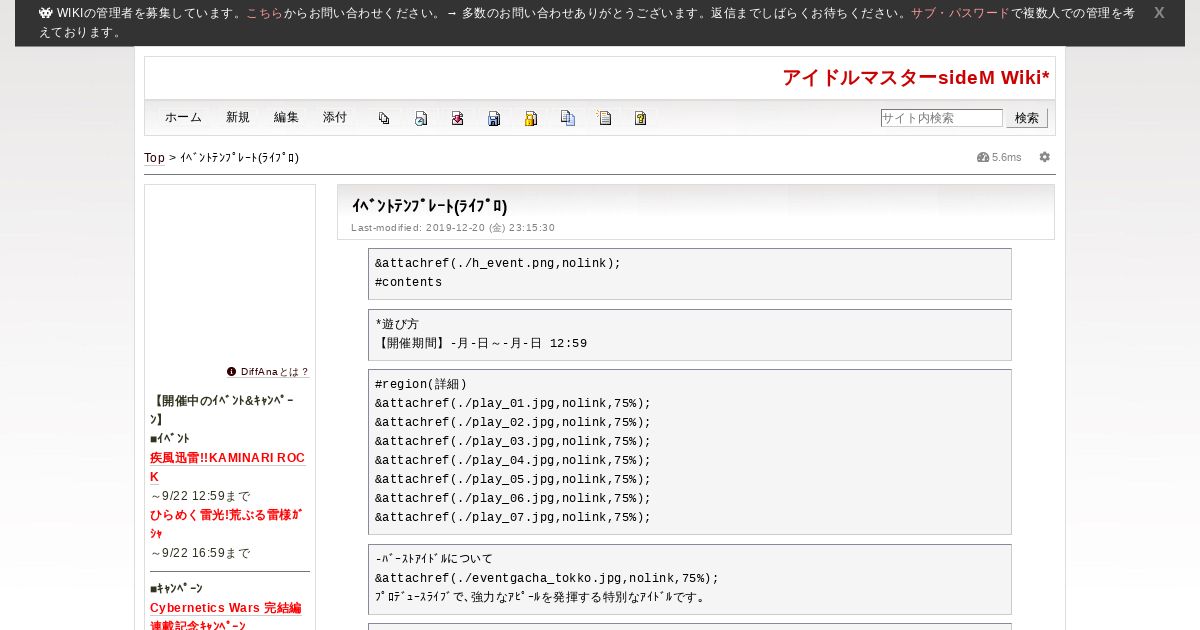
Task: Choose 編集 to edit the page
Action: [x=286, y=117]
